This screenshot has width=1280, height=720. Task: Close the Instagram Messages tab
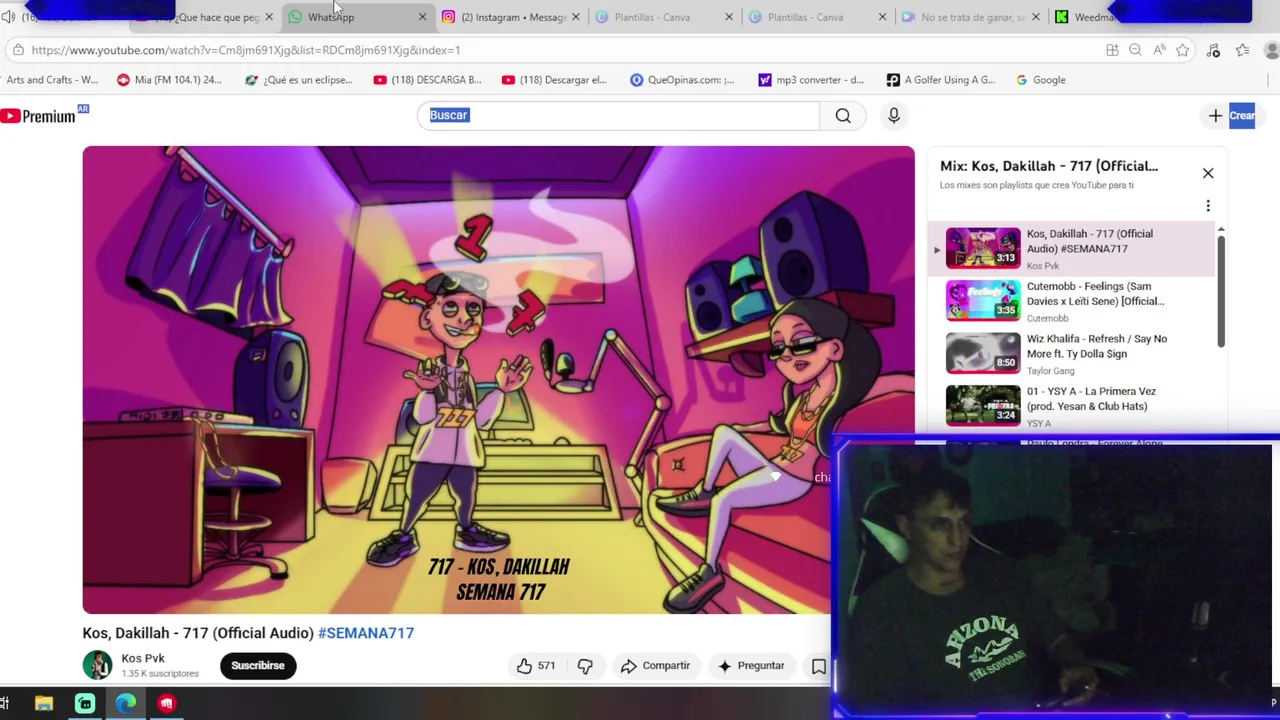[575, 17]
